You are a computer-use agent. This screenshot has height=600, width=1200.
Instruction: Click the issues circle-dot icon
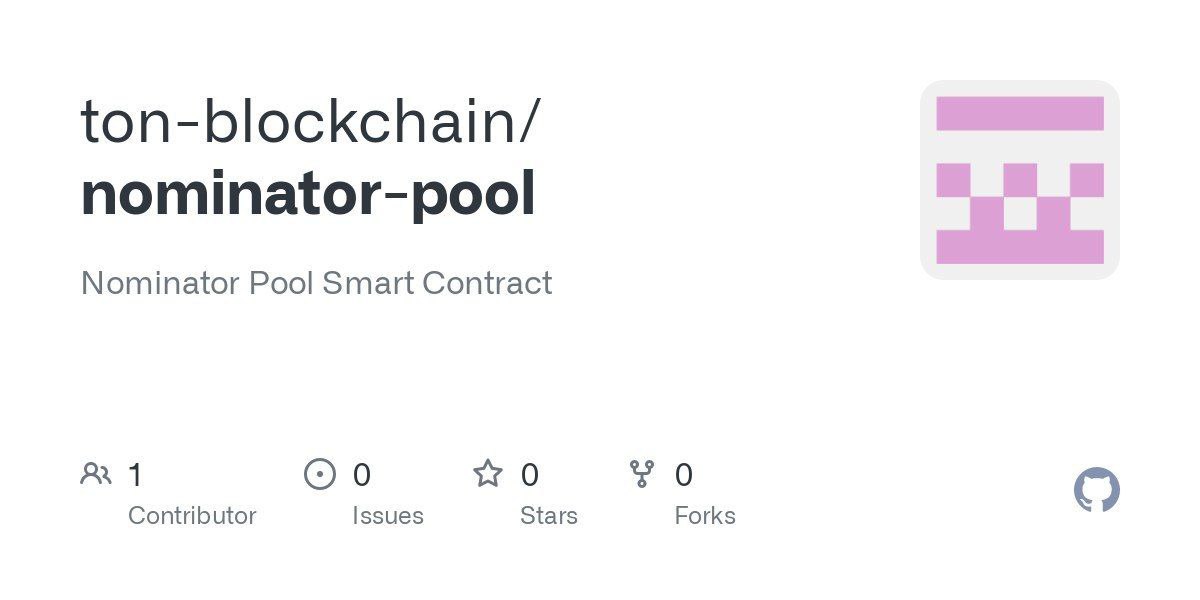[x=320, y=474]
